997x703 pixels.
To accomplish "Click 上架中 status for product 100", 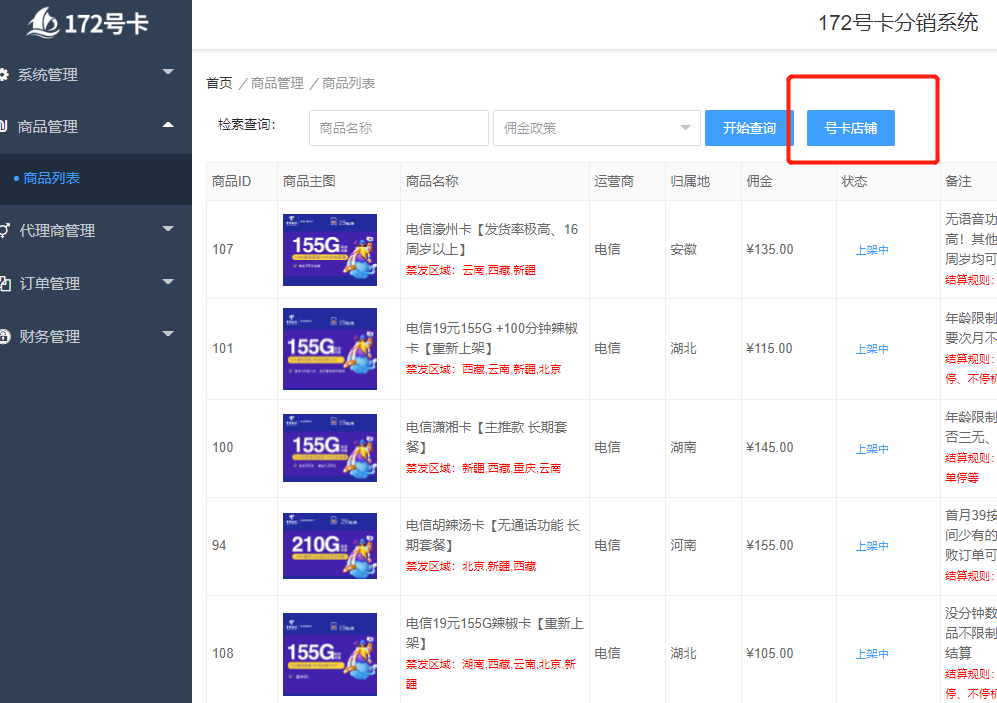I will pyautogui.click(x=872, y=449).
